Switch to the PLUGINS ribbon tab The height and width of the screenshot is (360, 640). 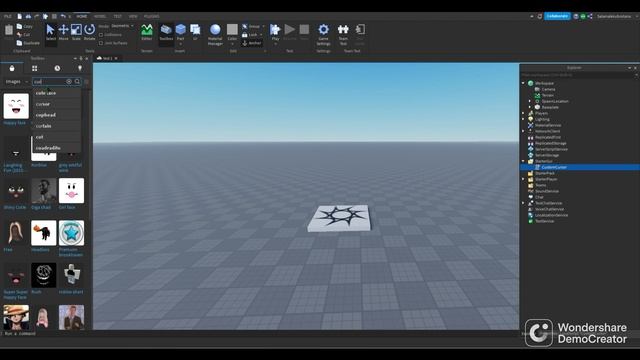(x=151, y=16)
